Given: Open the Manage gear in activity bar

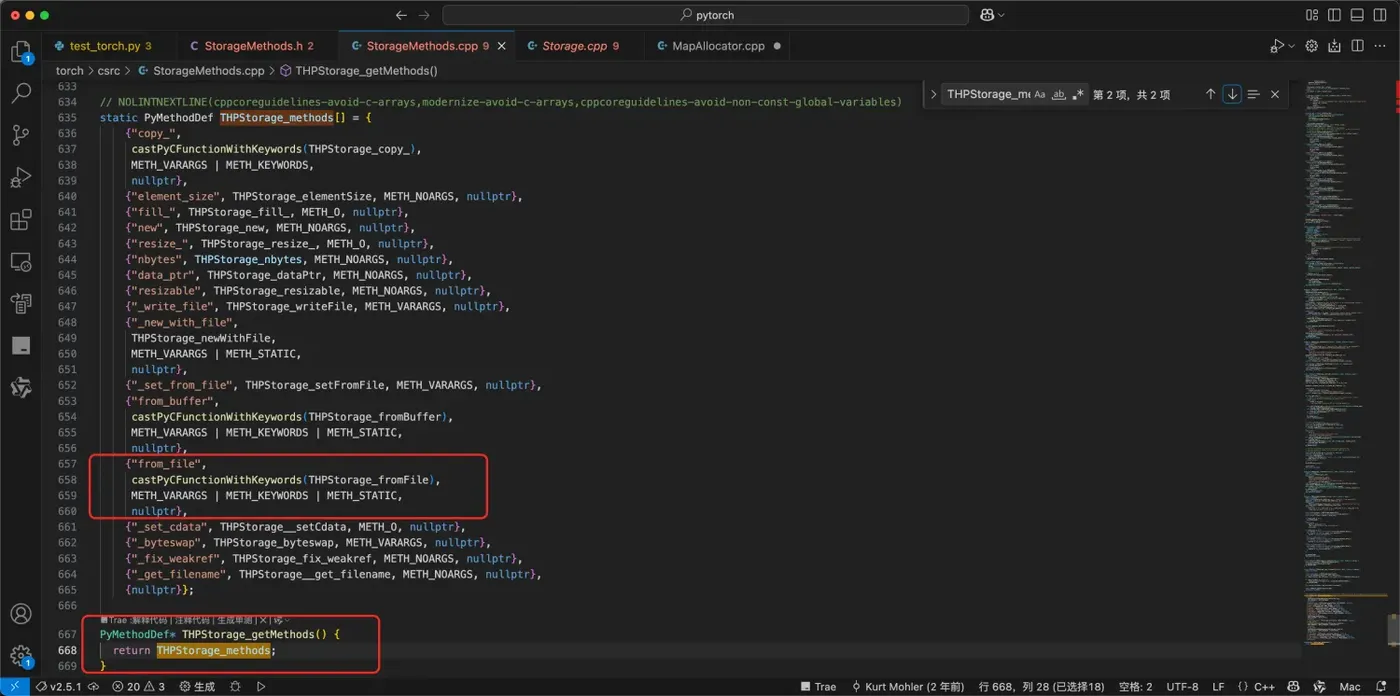Looking at the screenshot, I should (x=21, y=656).
